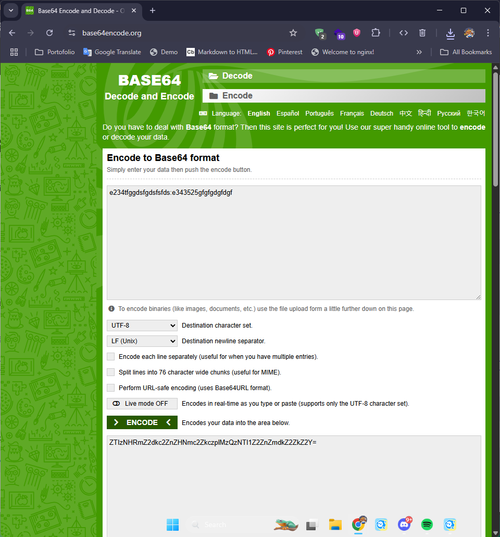
Task: Select Deutsch language
Action: tap(382, 113)
